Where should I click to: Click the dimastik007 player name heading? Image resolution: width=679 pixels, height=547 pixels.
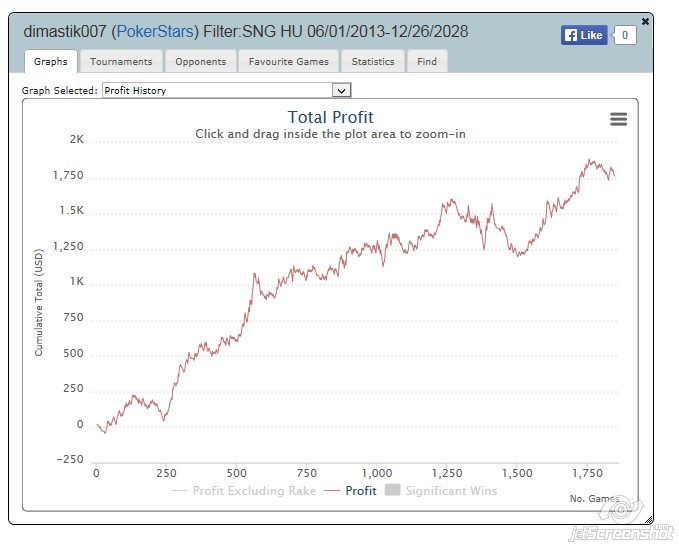(x=65, y=32)
